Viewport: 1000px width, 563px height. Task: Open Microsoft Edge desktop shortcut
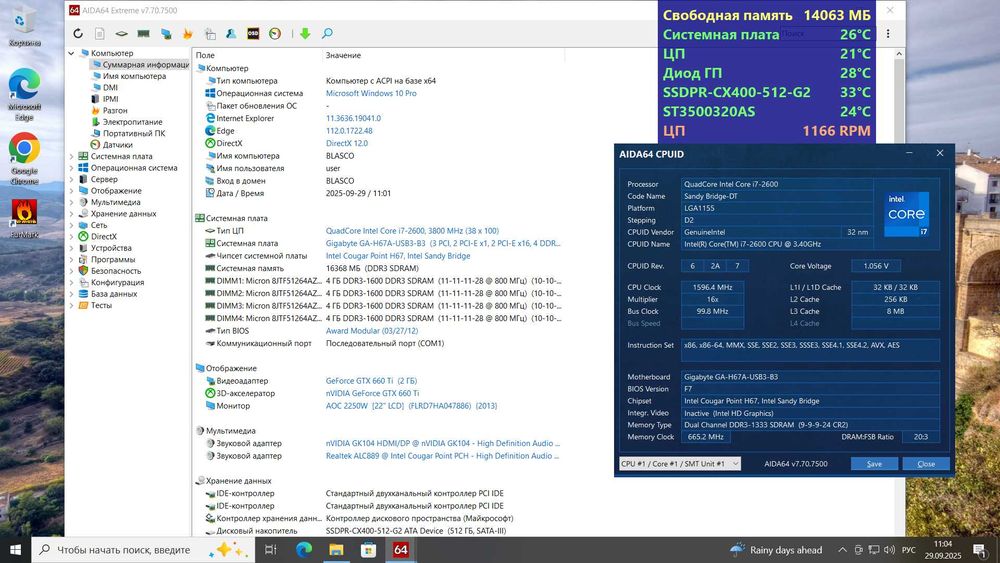24,94
